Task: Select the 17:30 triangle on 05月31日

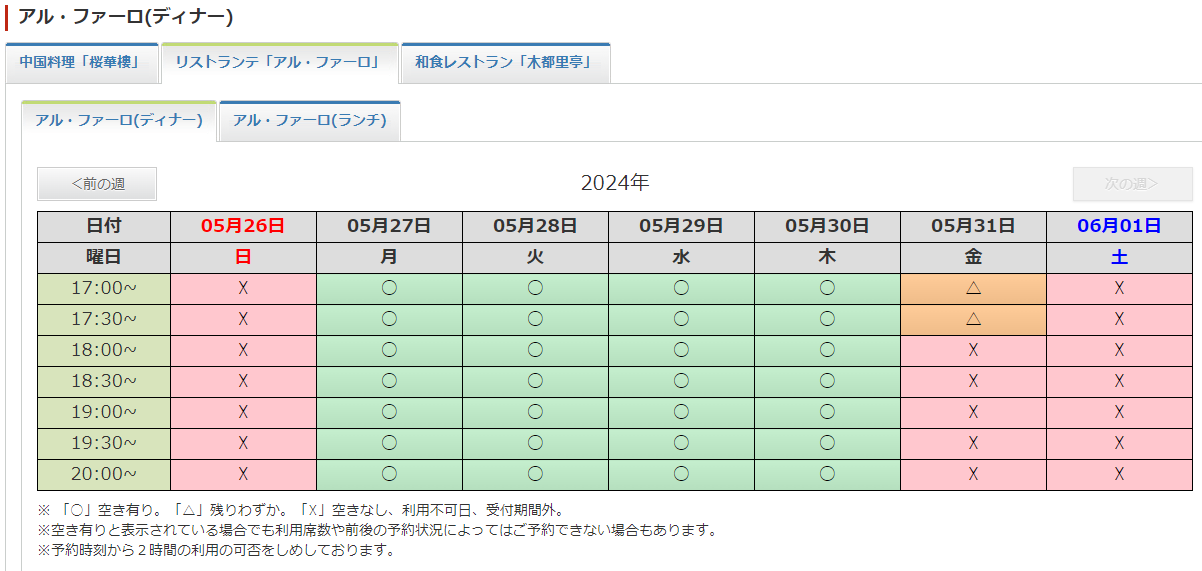Action: (x=973, y=319)
